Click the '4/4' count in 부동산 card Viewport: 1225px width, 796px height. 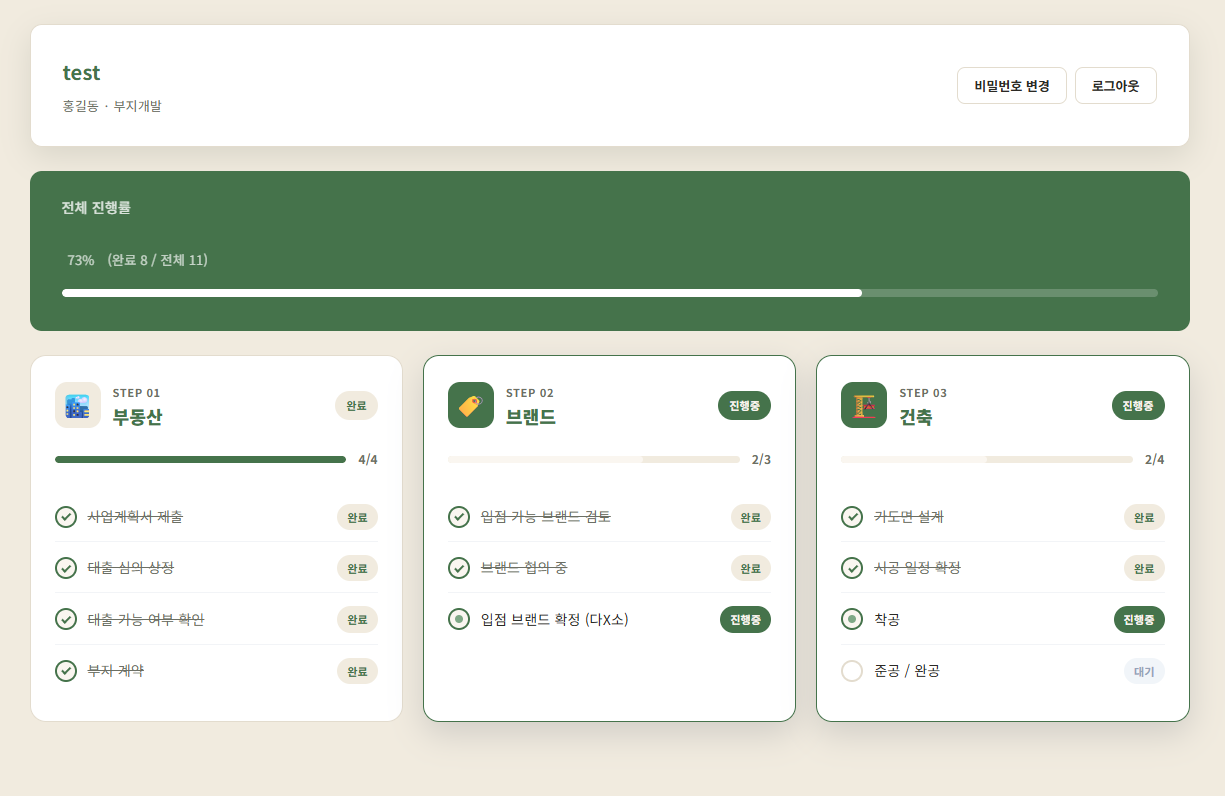368,460
